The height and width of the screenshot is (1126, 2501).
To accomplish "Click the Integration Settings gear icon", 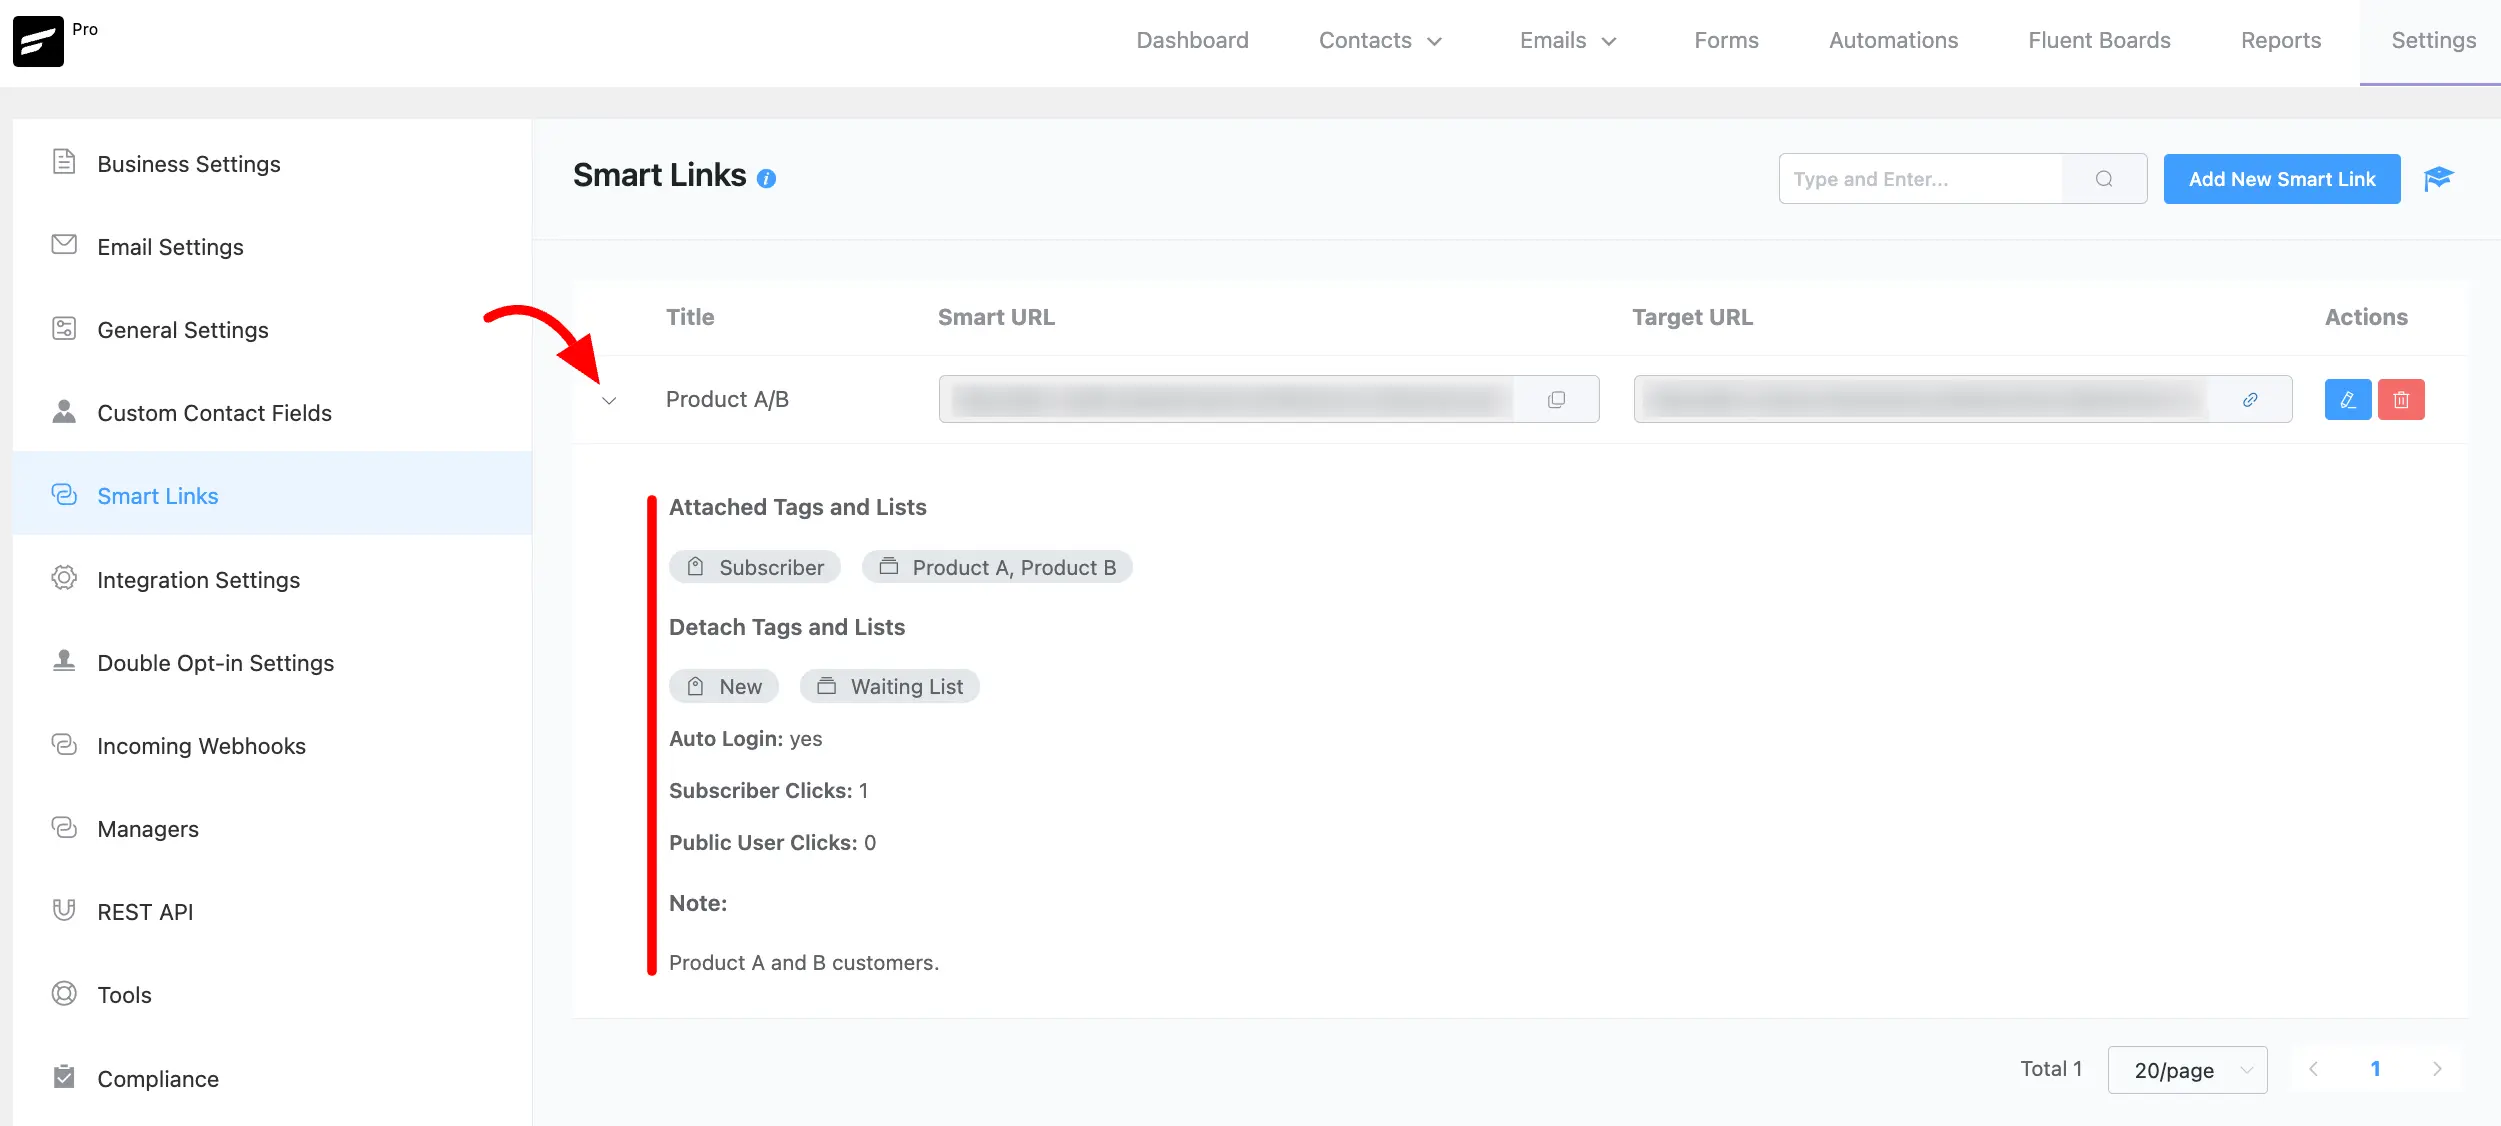I will 64,578.
